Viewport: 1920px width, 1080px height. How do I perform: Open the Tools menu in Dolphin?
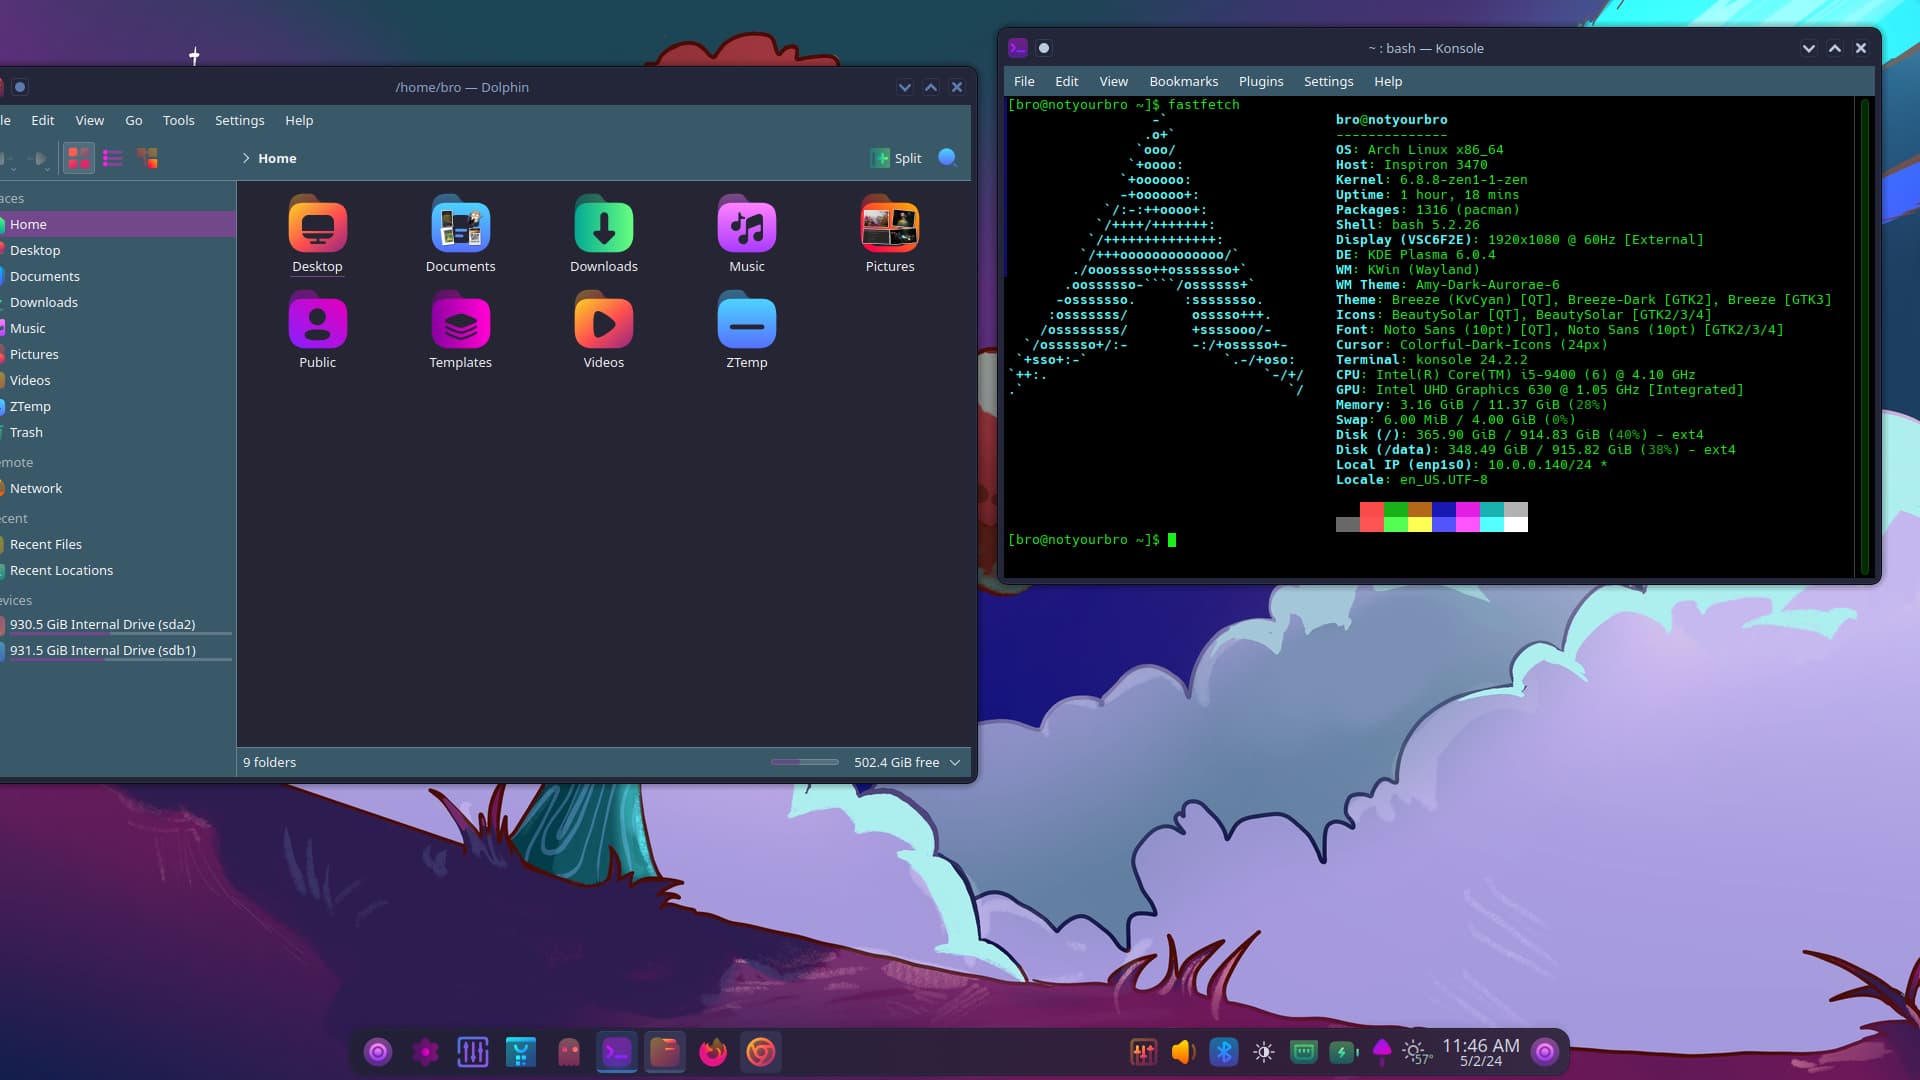tap(179, 120)
